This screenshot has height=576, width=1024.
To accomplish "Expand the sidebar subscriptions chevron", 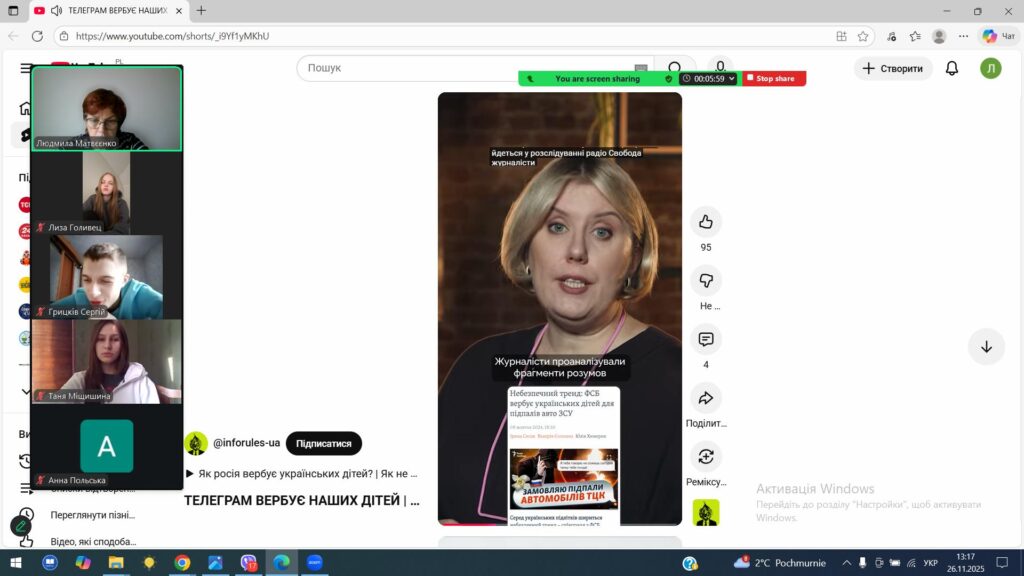I will pyautogui.click(x=26, y=392).
